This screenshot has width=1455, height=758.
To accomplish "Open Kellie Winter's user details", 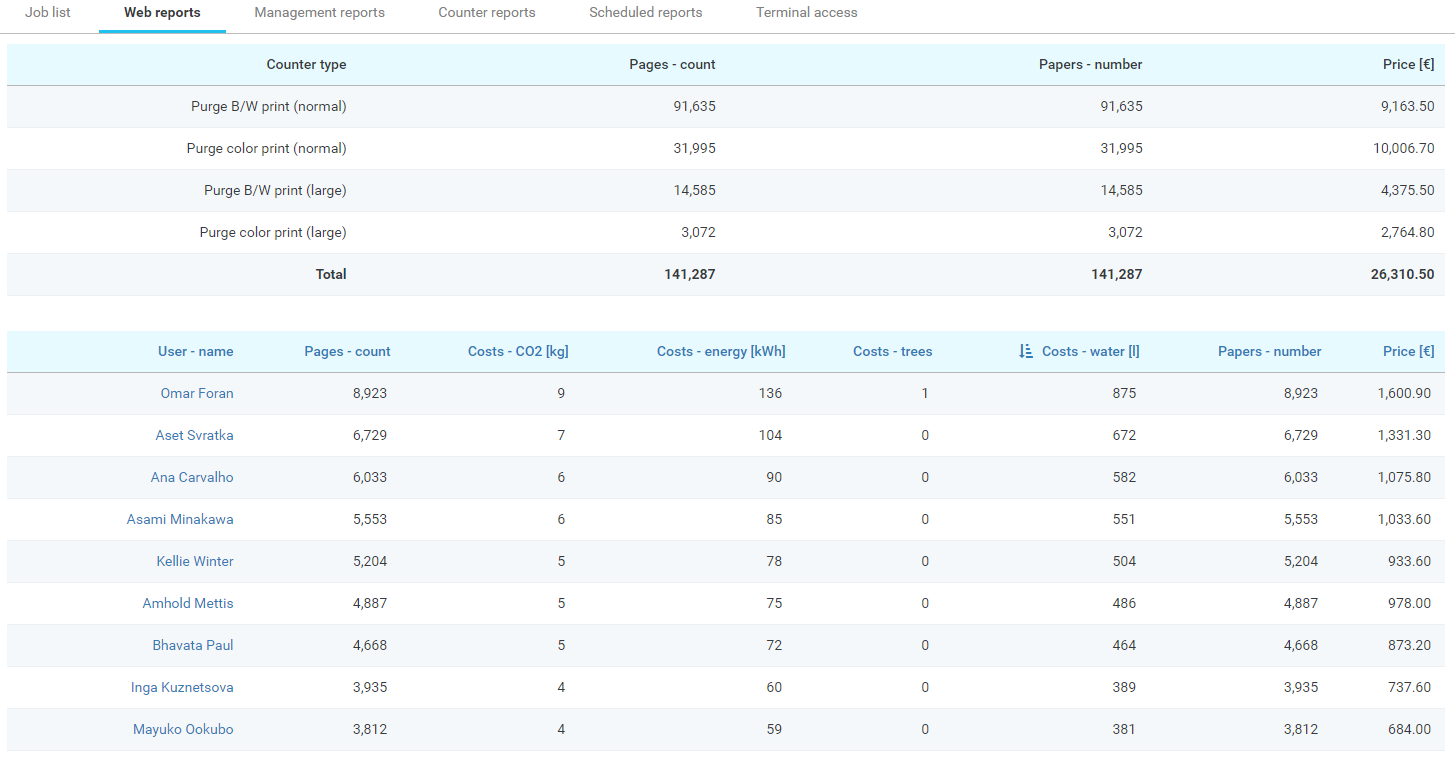I will [195, 561].
